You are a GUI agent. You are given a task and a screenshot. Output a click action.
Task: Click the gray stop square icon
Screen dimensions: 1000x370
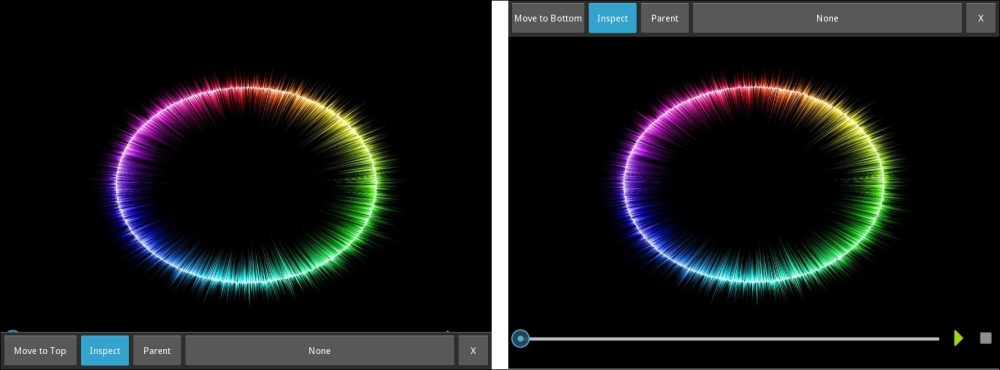pyautogui.click(x=985, y=338)
